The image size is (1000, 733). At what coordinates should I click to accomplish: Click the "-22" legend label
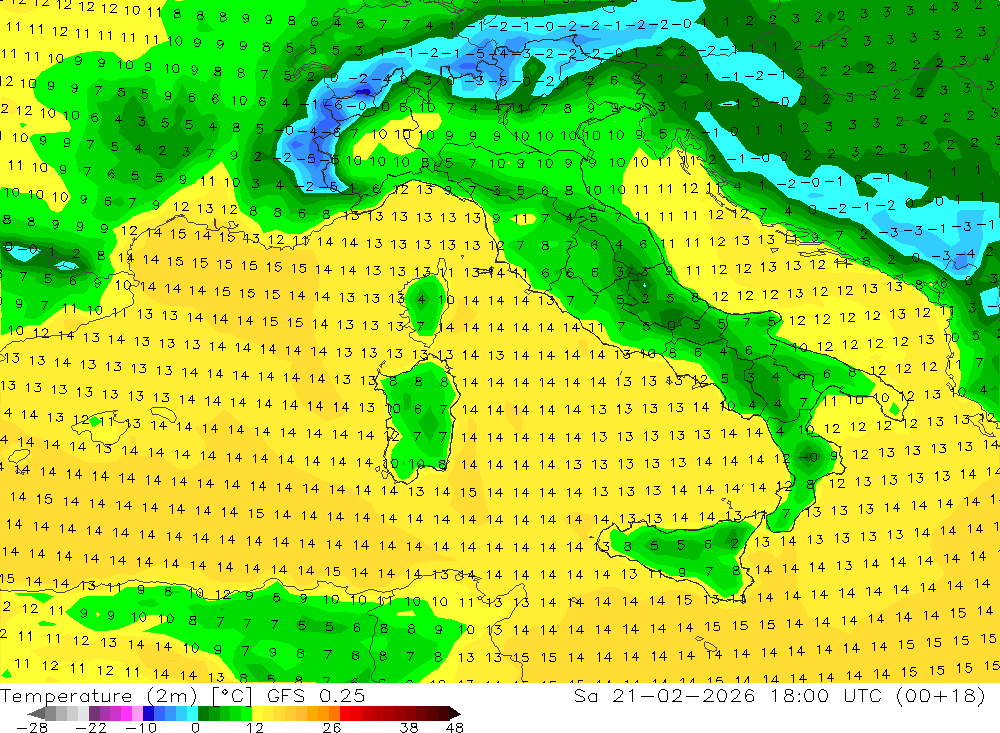(x=91, y=728)
